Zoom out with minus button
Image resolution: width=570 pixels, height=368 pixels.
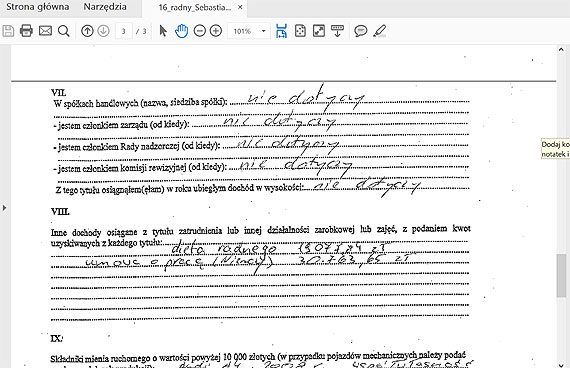pyautogui.click(x=200, y=31)
